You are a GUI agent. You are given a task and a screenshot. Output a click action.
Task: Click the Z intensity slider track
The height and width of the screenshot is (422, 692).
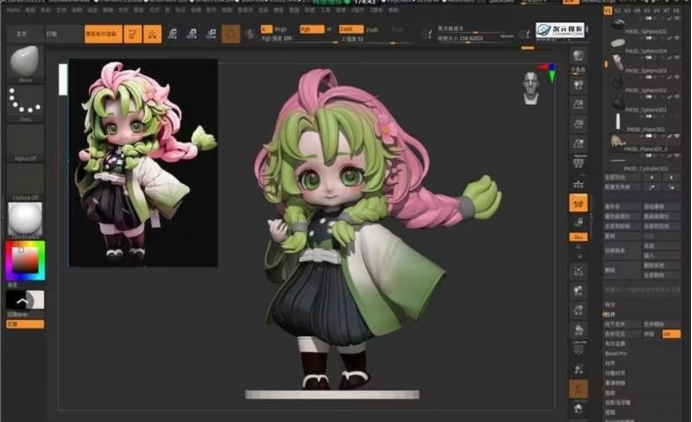377,41
